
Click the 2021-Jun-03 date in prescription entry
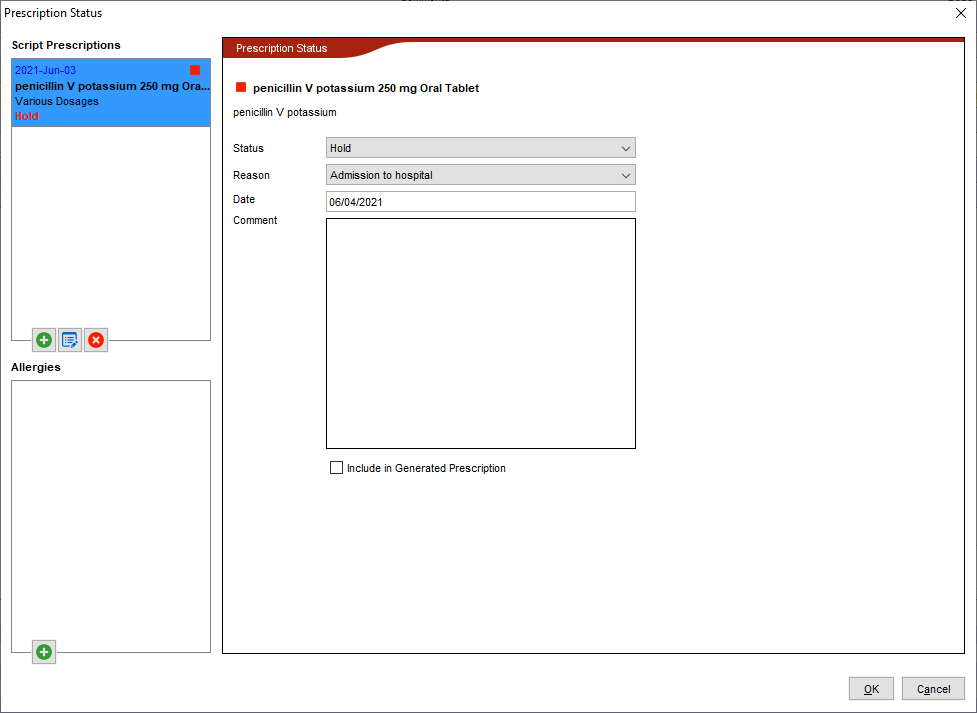click(x=45, y=71)
